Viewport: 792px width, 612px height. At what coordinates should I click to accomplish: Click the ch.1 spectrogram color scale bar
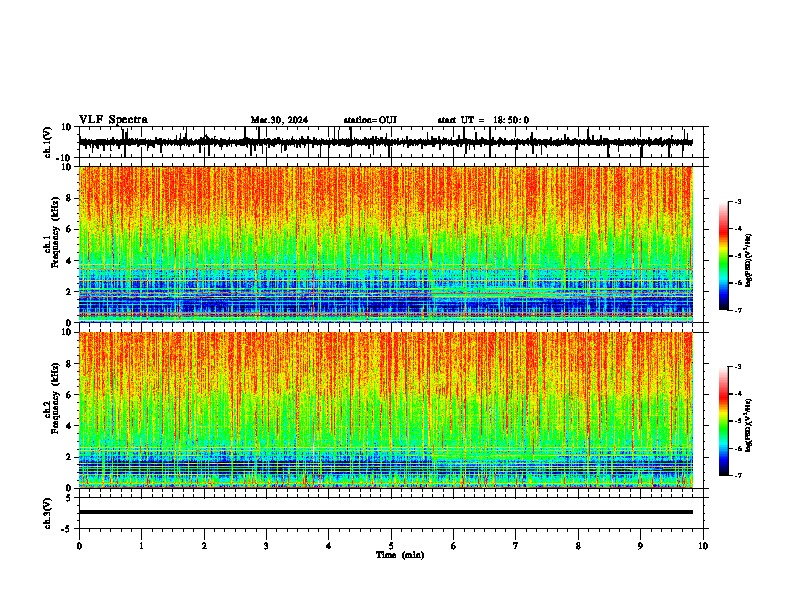click(x=723, y=256)
